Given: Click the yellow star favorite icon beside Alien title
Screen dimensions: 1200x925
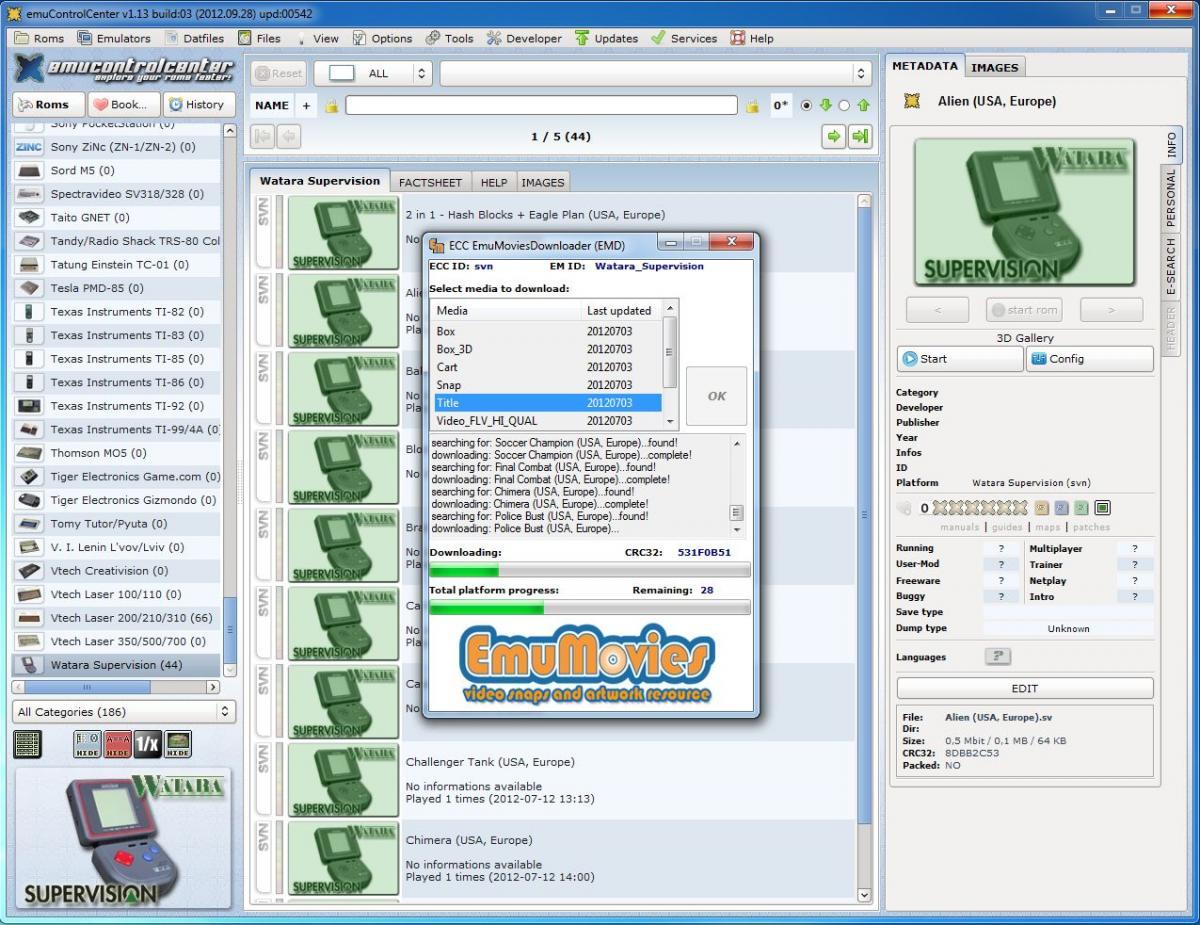Looking at the screenshot, I should pyautogui.click(x=912, y=101).
